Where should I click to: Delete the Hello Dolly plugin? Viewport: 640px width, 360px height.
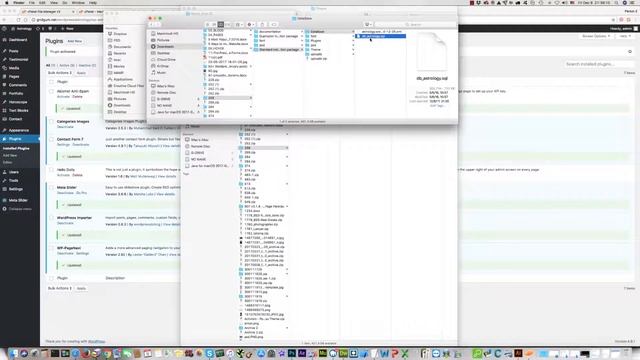77,176
